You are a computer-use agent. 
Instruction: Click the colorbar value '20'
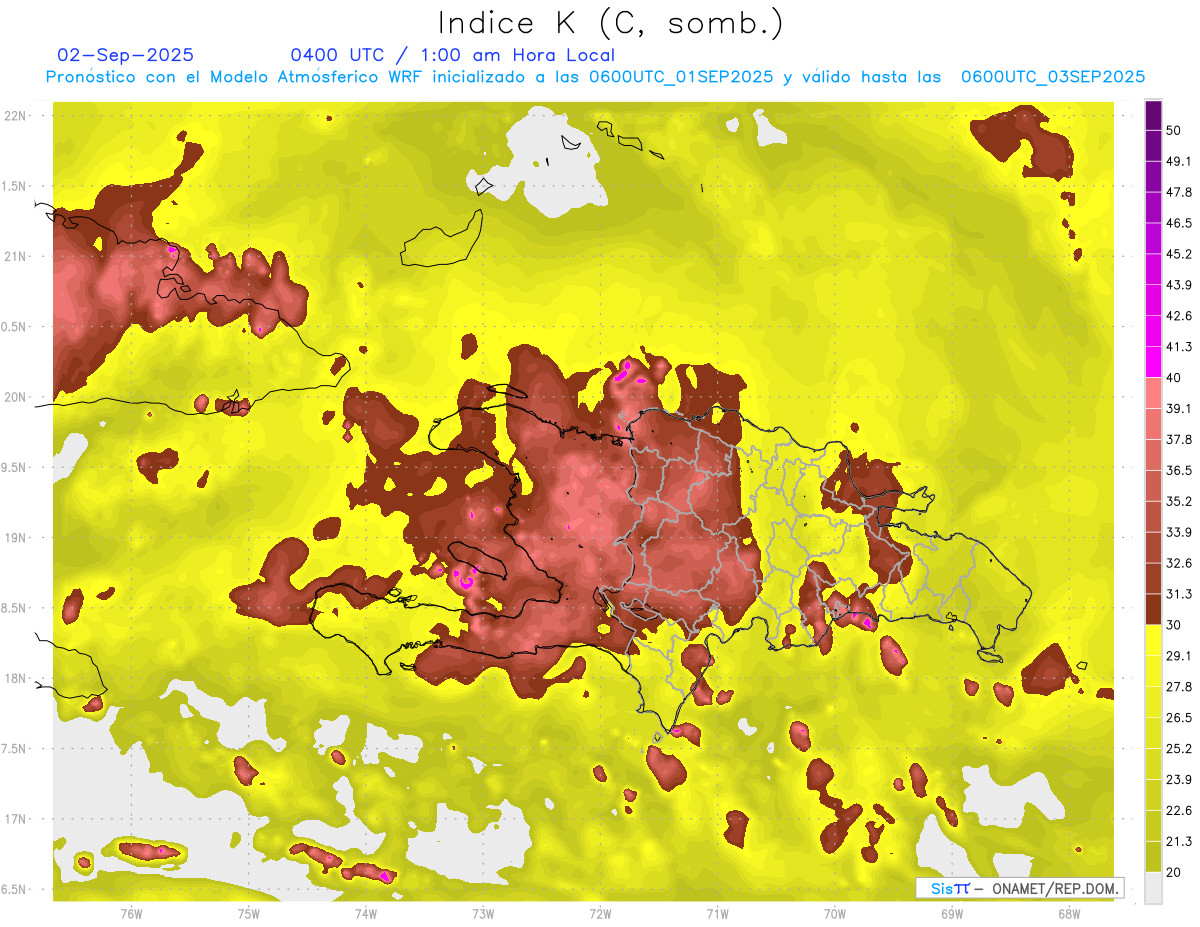click(1174, 872)
